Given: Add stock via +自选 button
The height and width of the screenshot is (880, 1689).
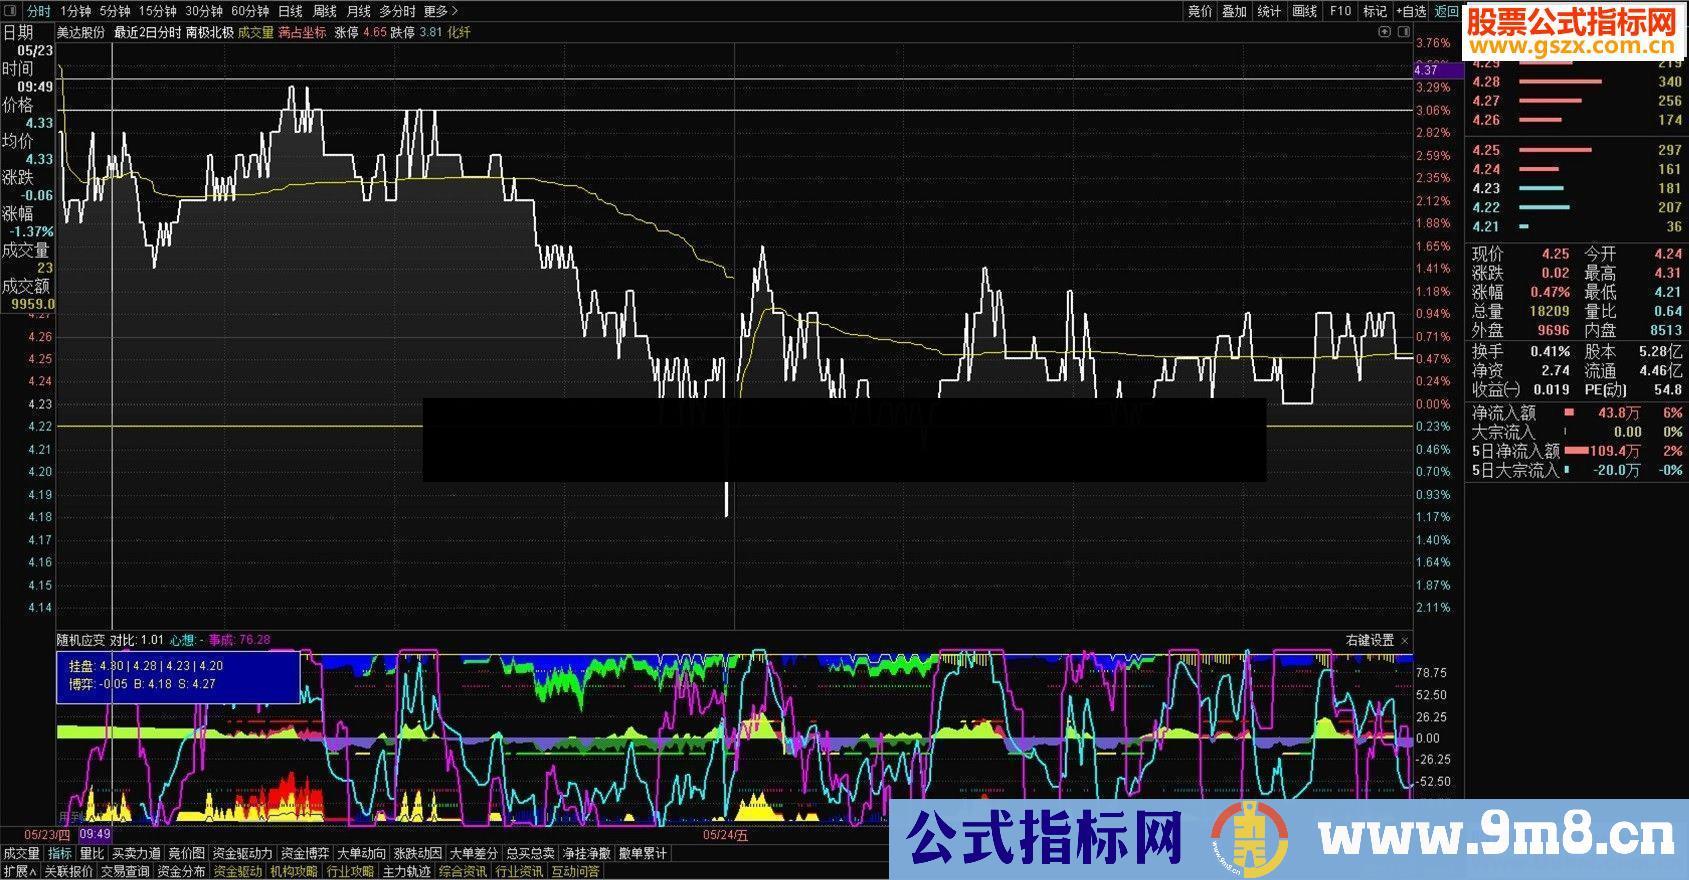Looking at the screenshot, I should click(x=1410, y=11).
